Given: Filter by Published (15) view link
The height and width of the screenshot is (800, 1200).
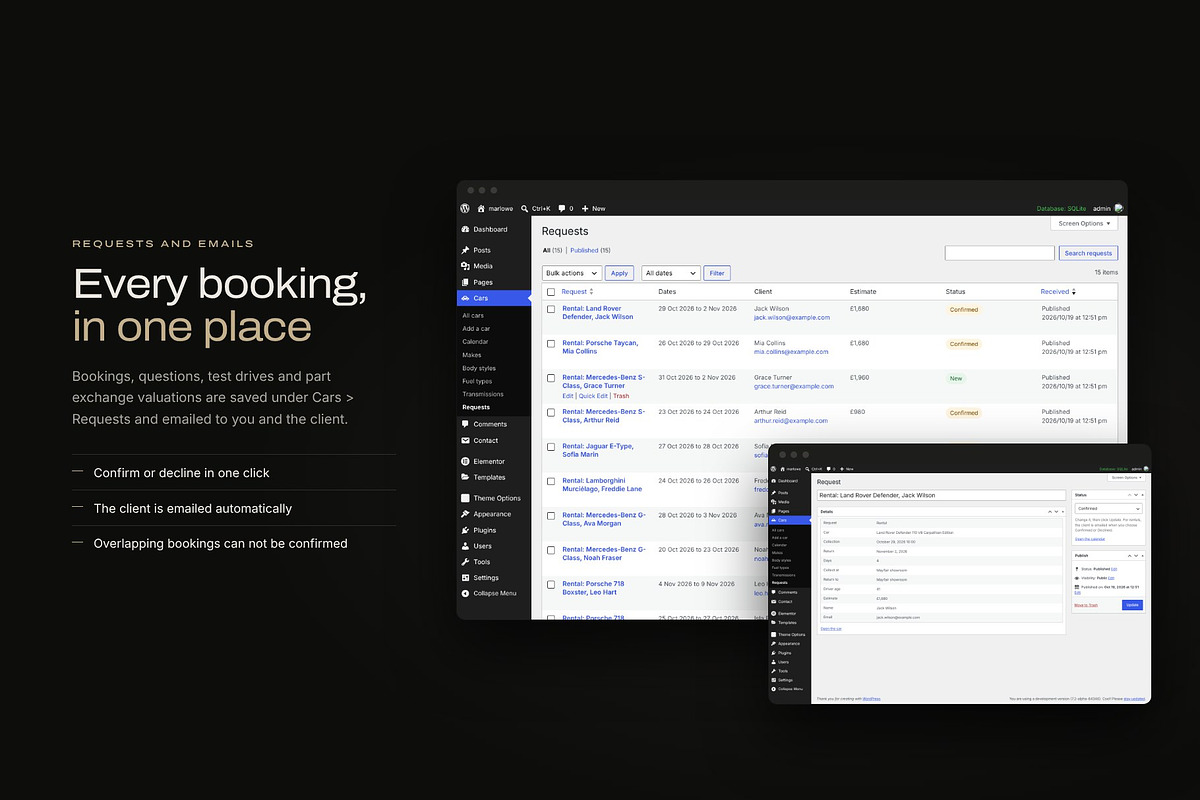Looking at the screenshot, I should 590,250.
